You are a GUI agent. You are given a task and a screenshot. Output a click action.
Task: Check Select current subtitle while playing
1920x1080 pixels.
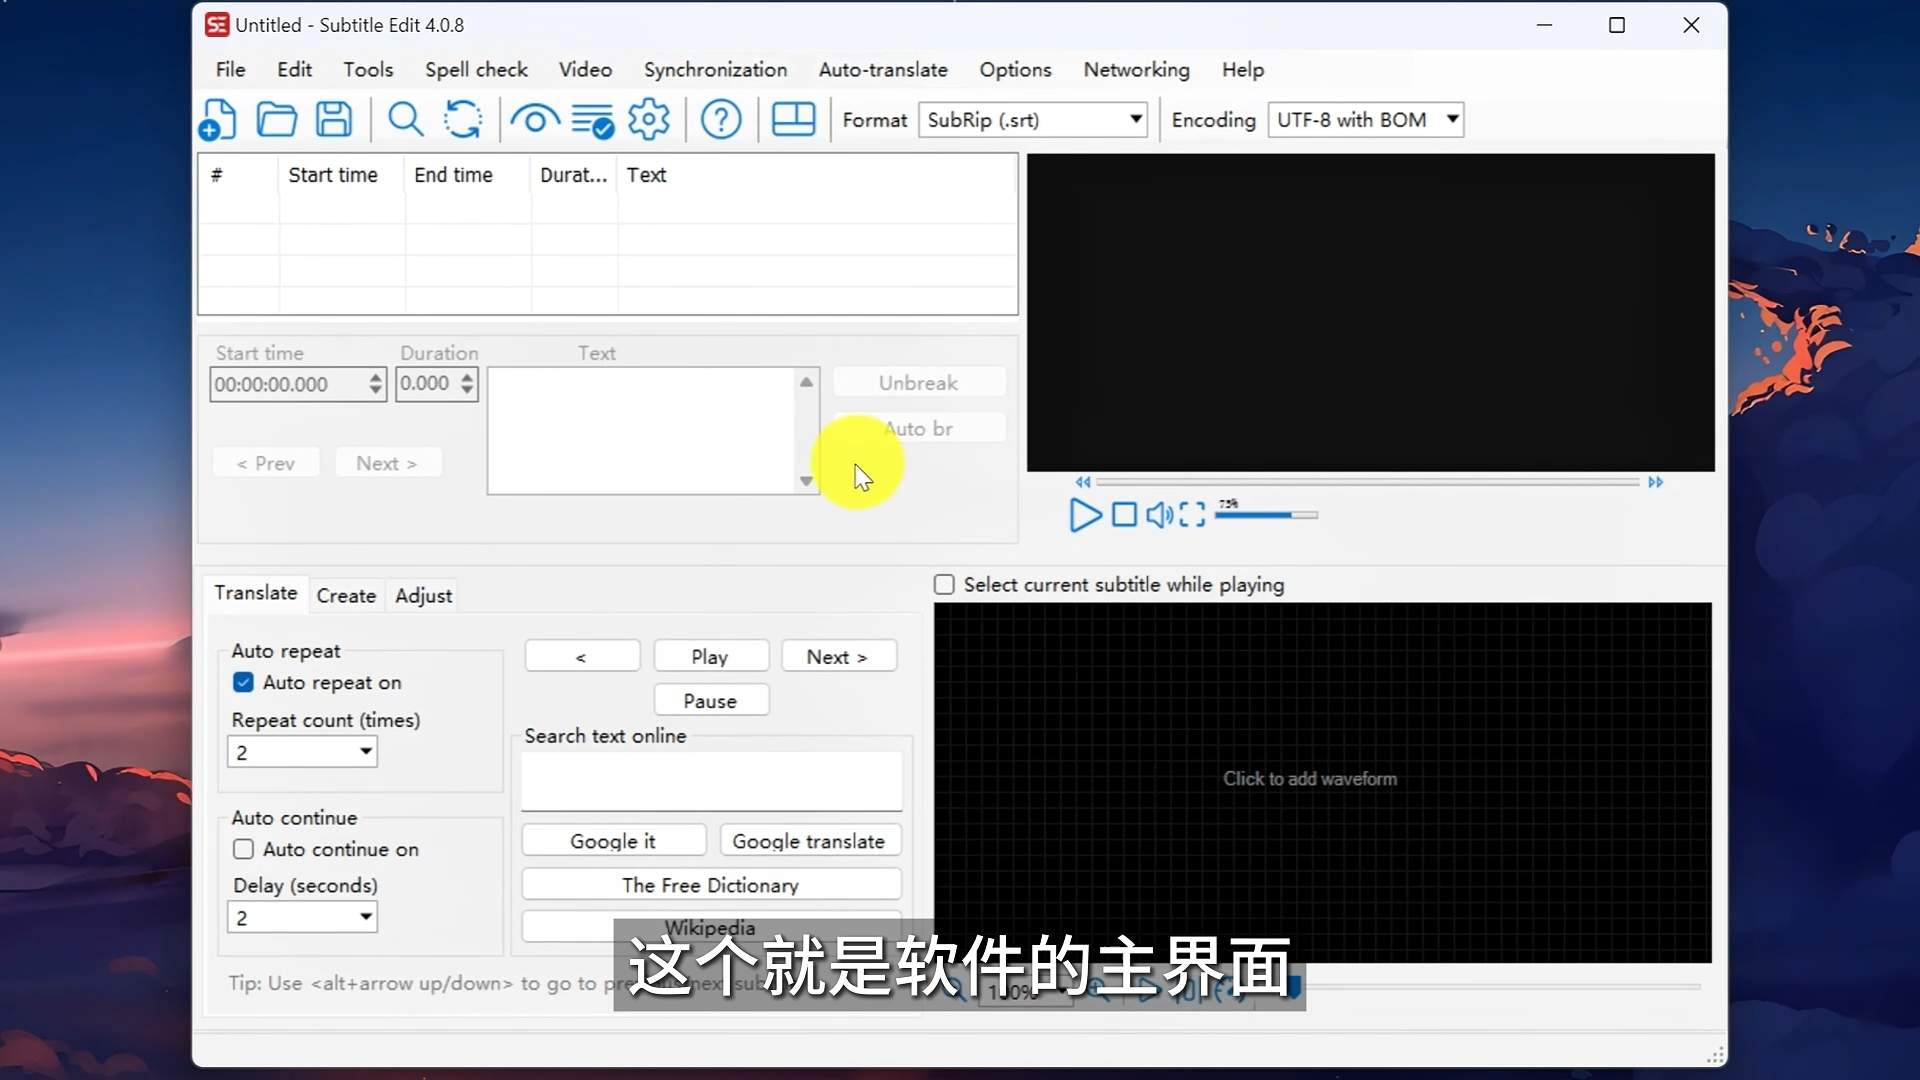tap(944, 585)
